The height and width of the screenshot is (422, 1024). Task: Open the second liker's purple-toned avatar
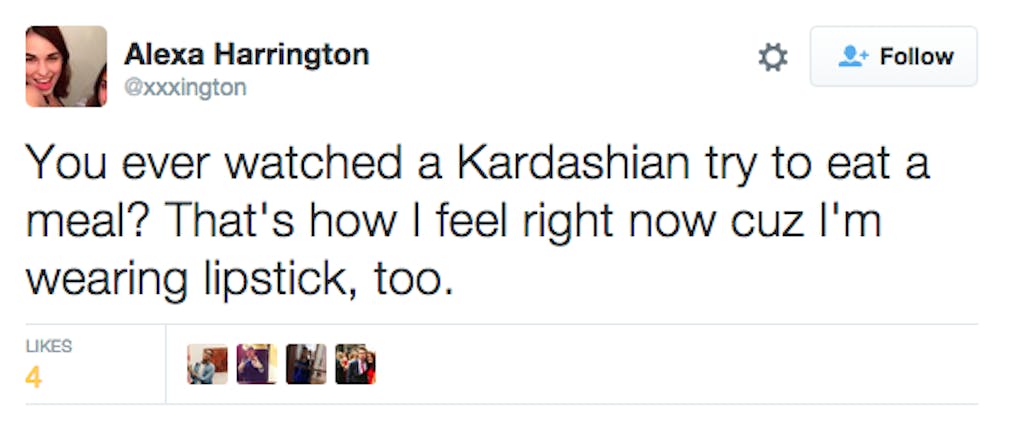257,364
